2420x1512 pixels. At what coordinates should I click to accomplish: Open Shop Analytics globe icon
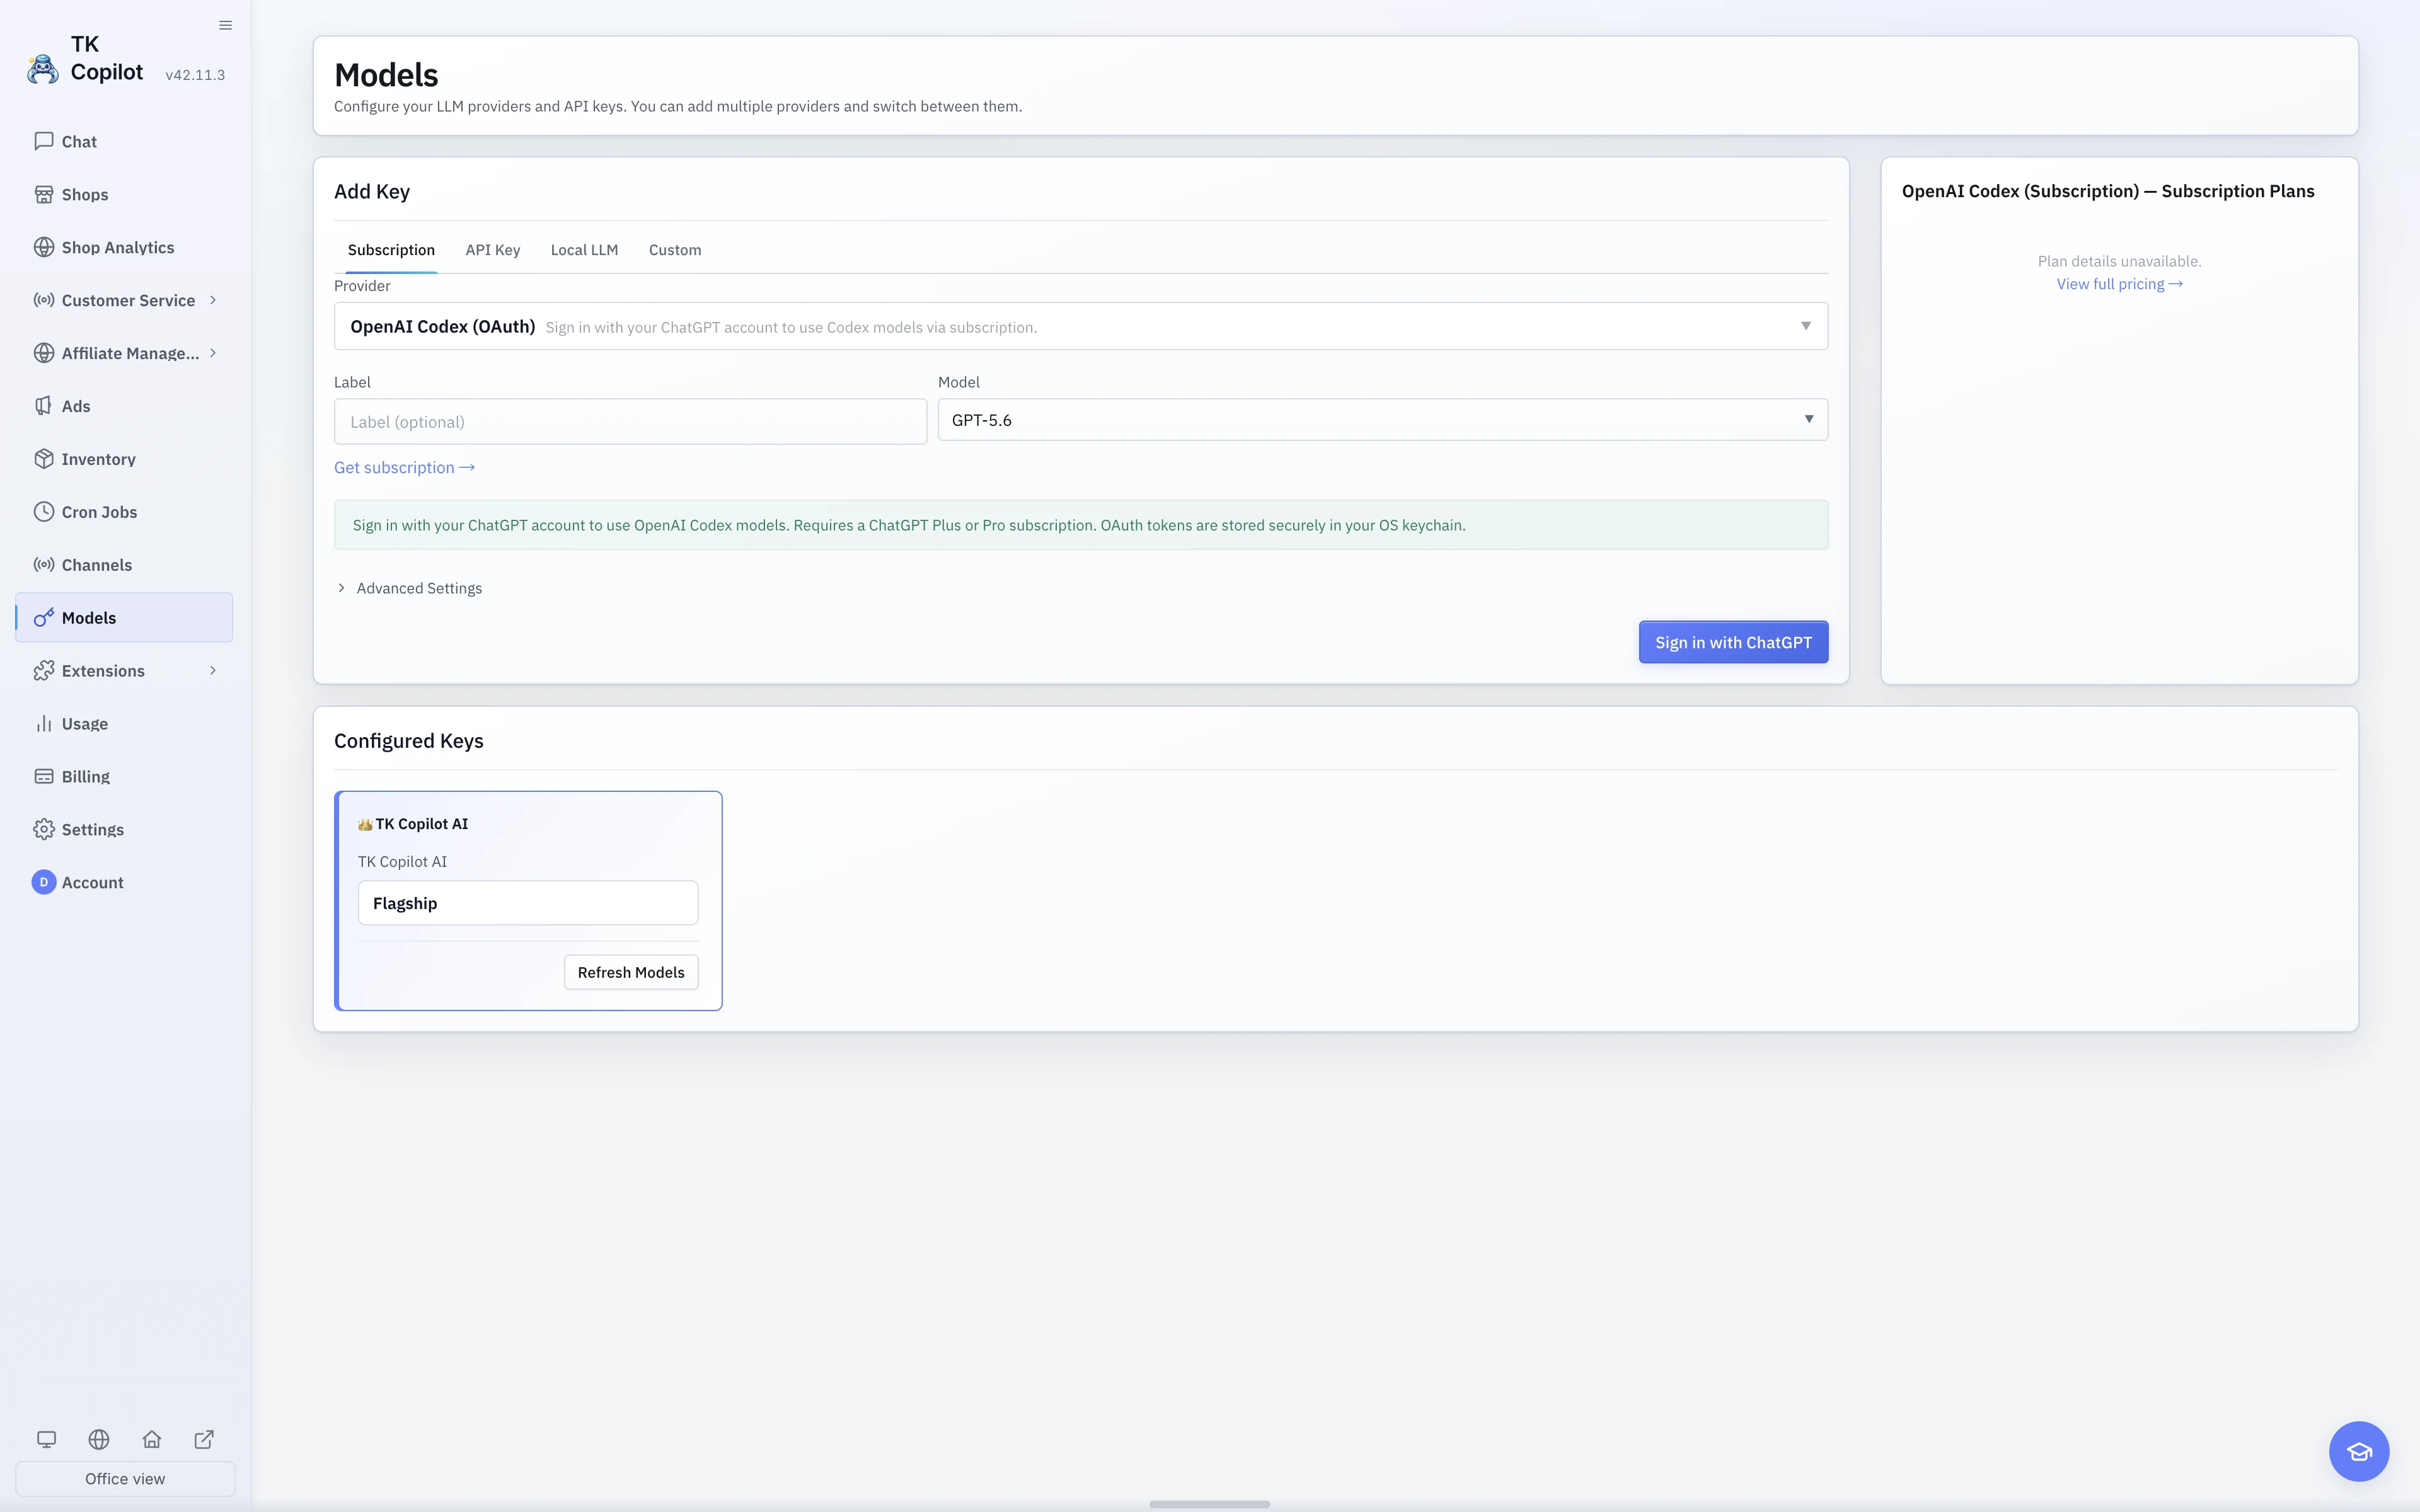43,247
